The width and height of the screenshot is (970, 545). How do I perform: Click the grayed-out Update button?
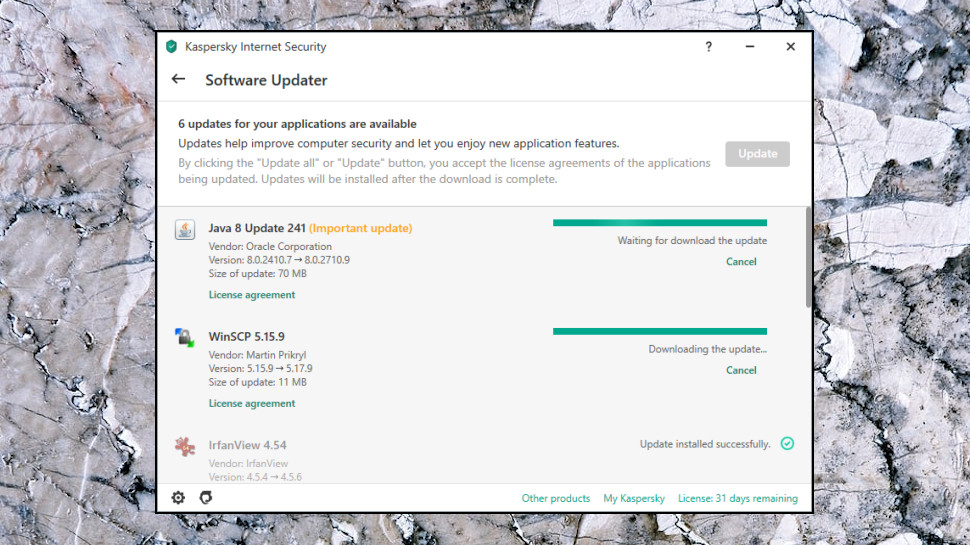(757, 153)
